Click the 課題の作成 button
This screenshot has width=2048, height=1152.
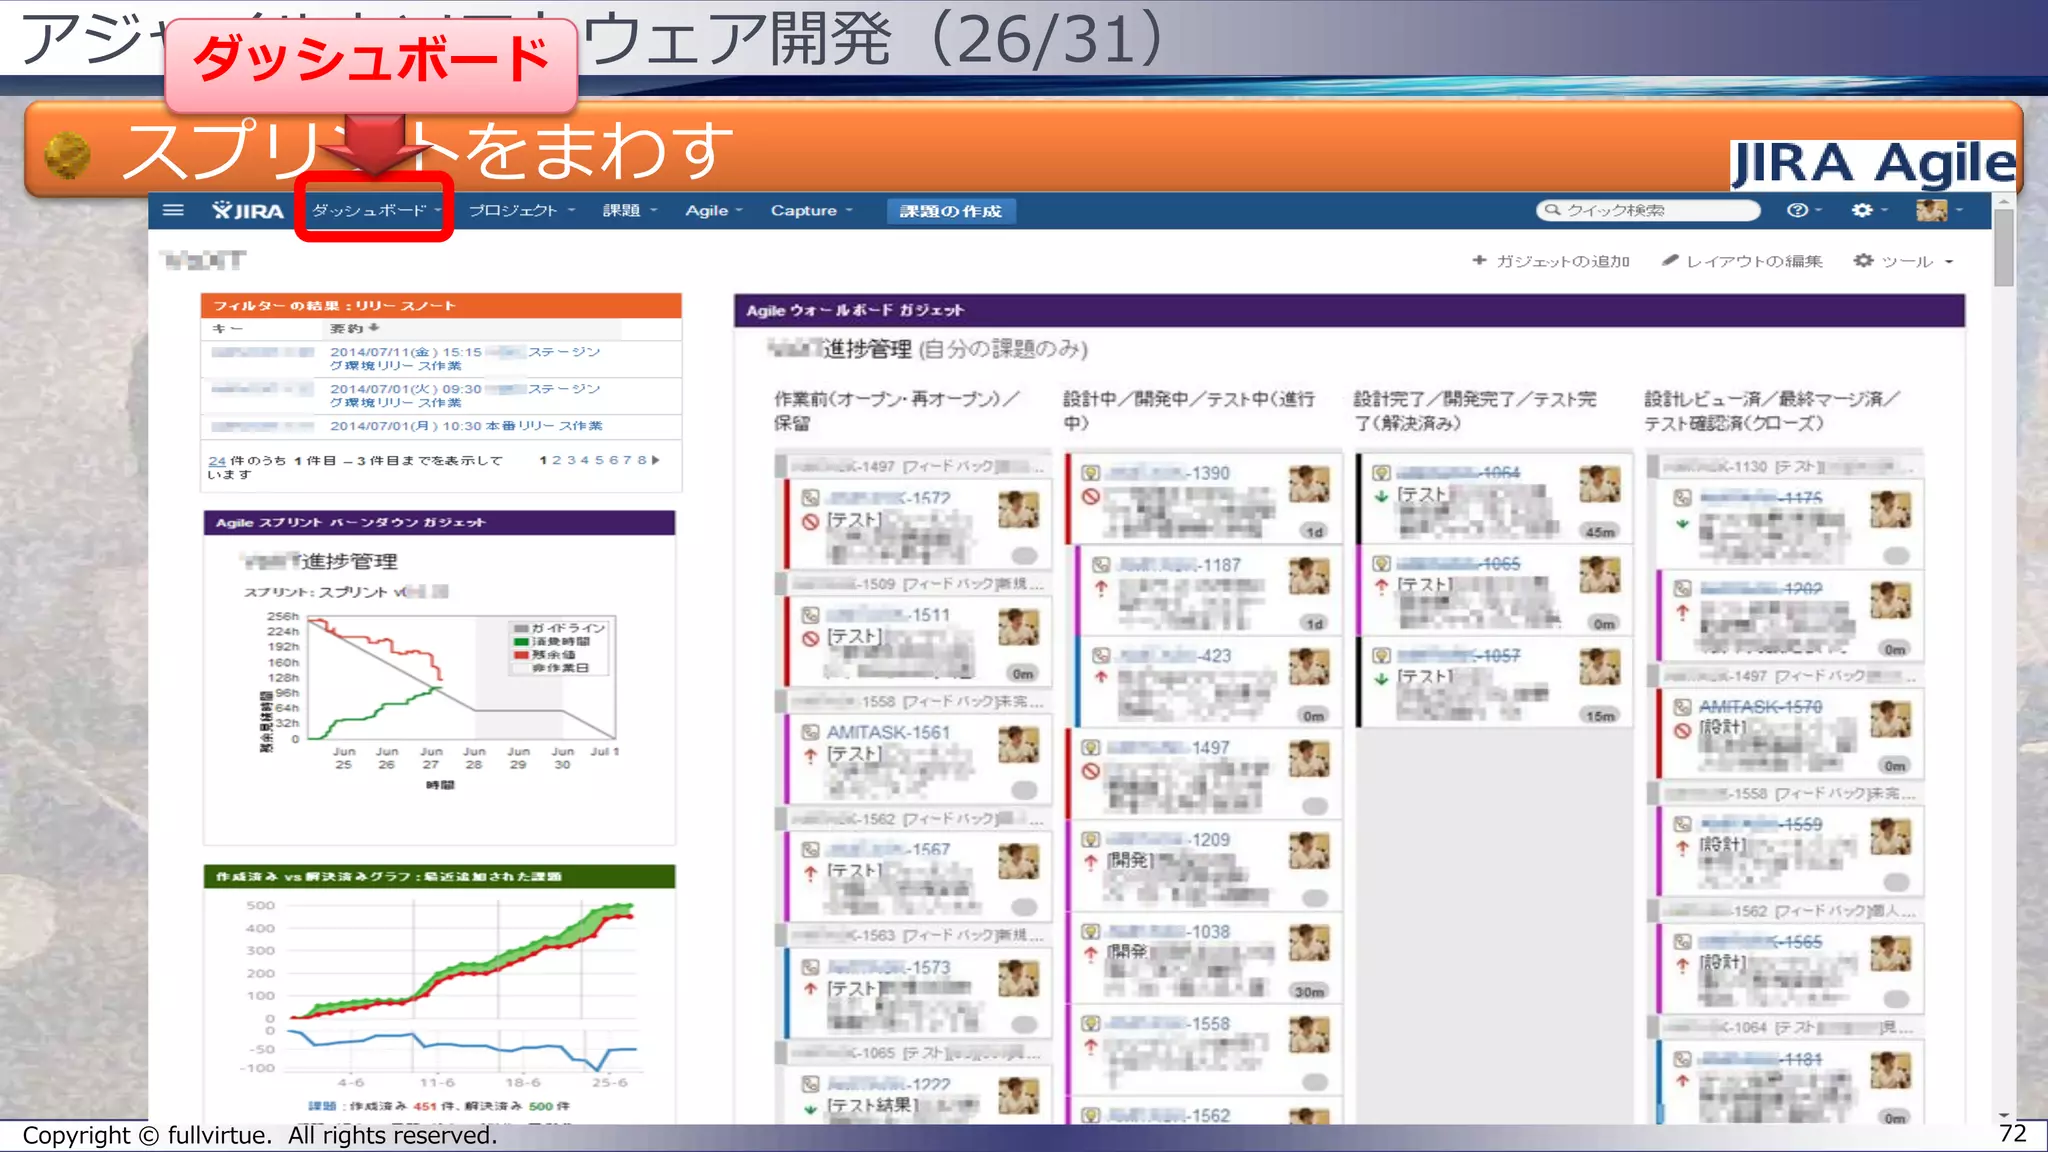tap(950, 211)
